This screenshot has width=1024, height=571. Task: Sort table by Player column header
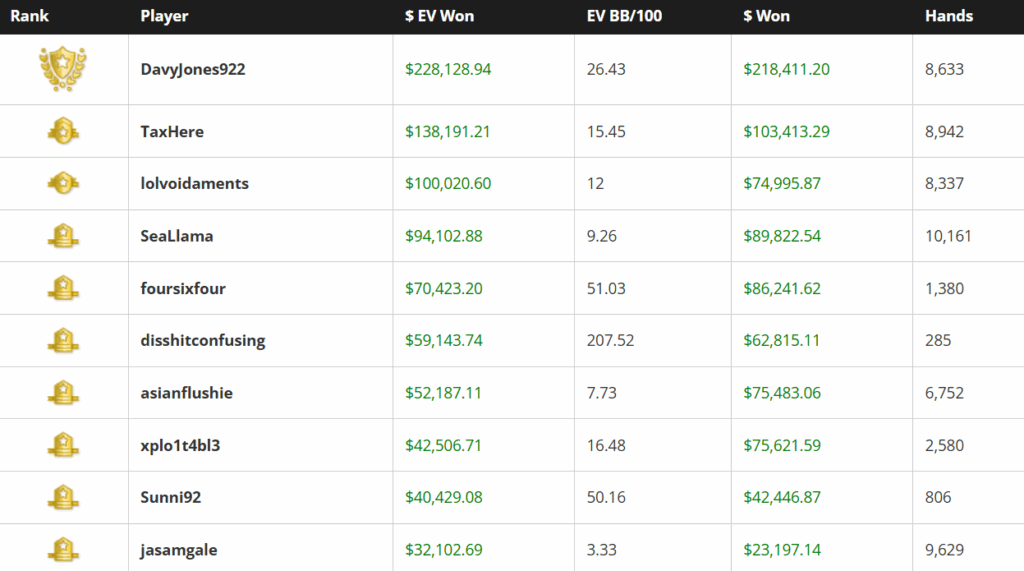coord(164,16)
